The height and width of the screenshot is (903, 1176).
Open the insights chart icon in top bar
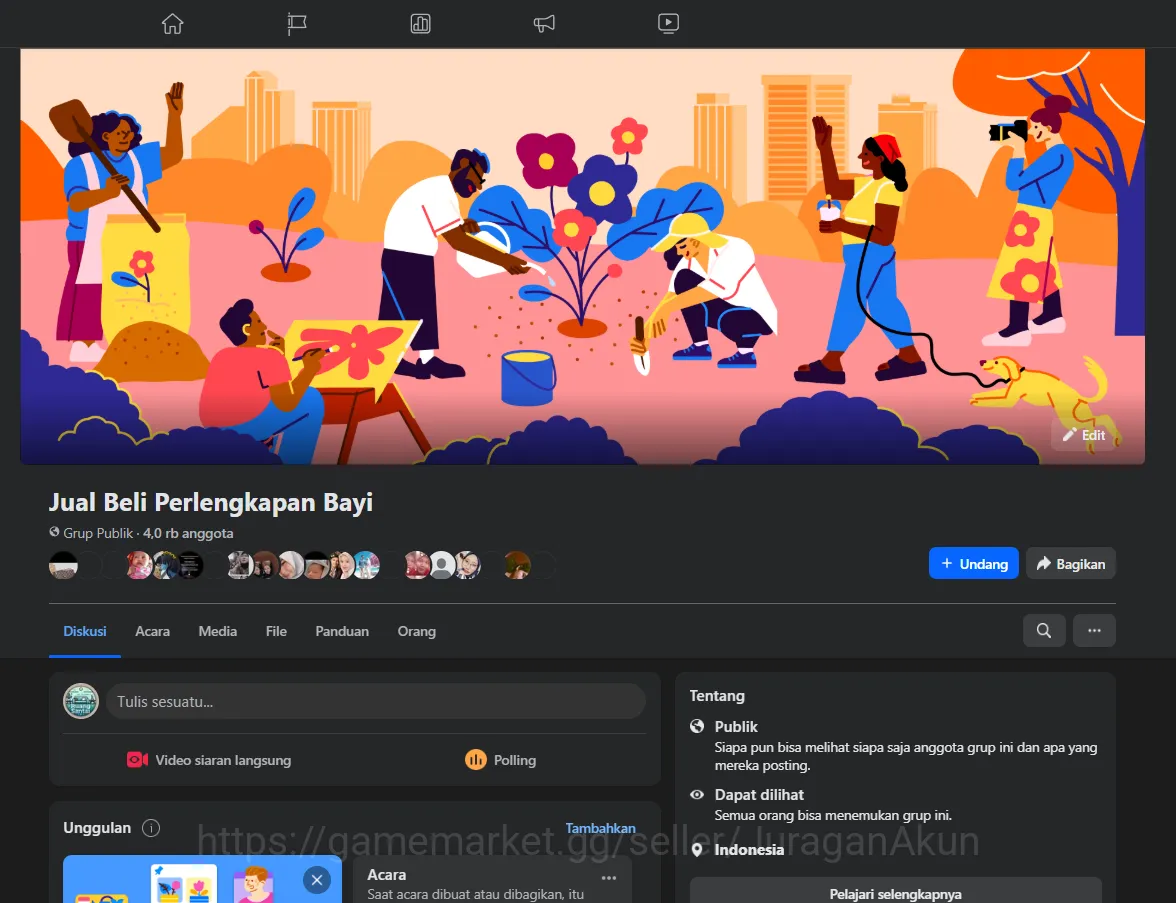[420, 23]
